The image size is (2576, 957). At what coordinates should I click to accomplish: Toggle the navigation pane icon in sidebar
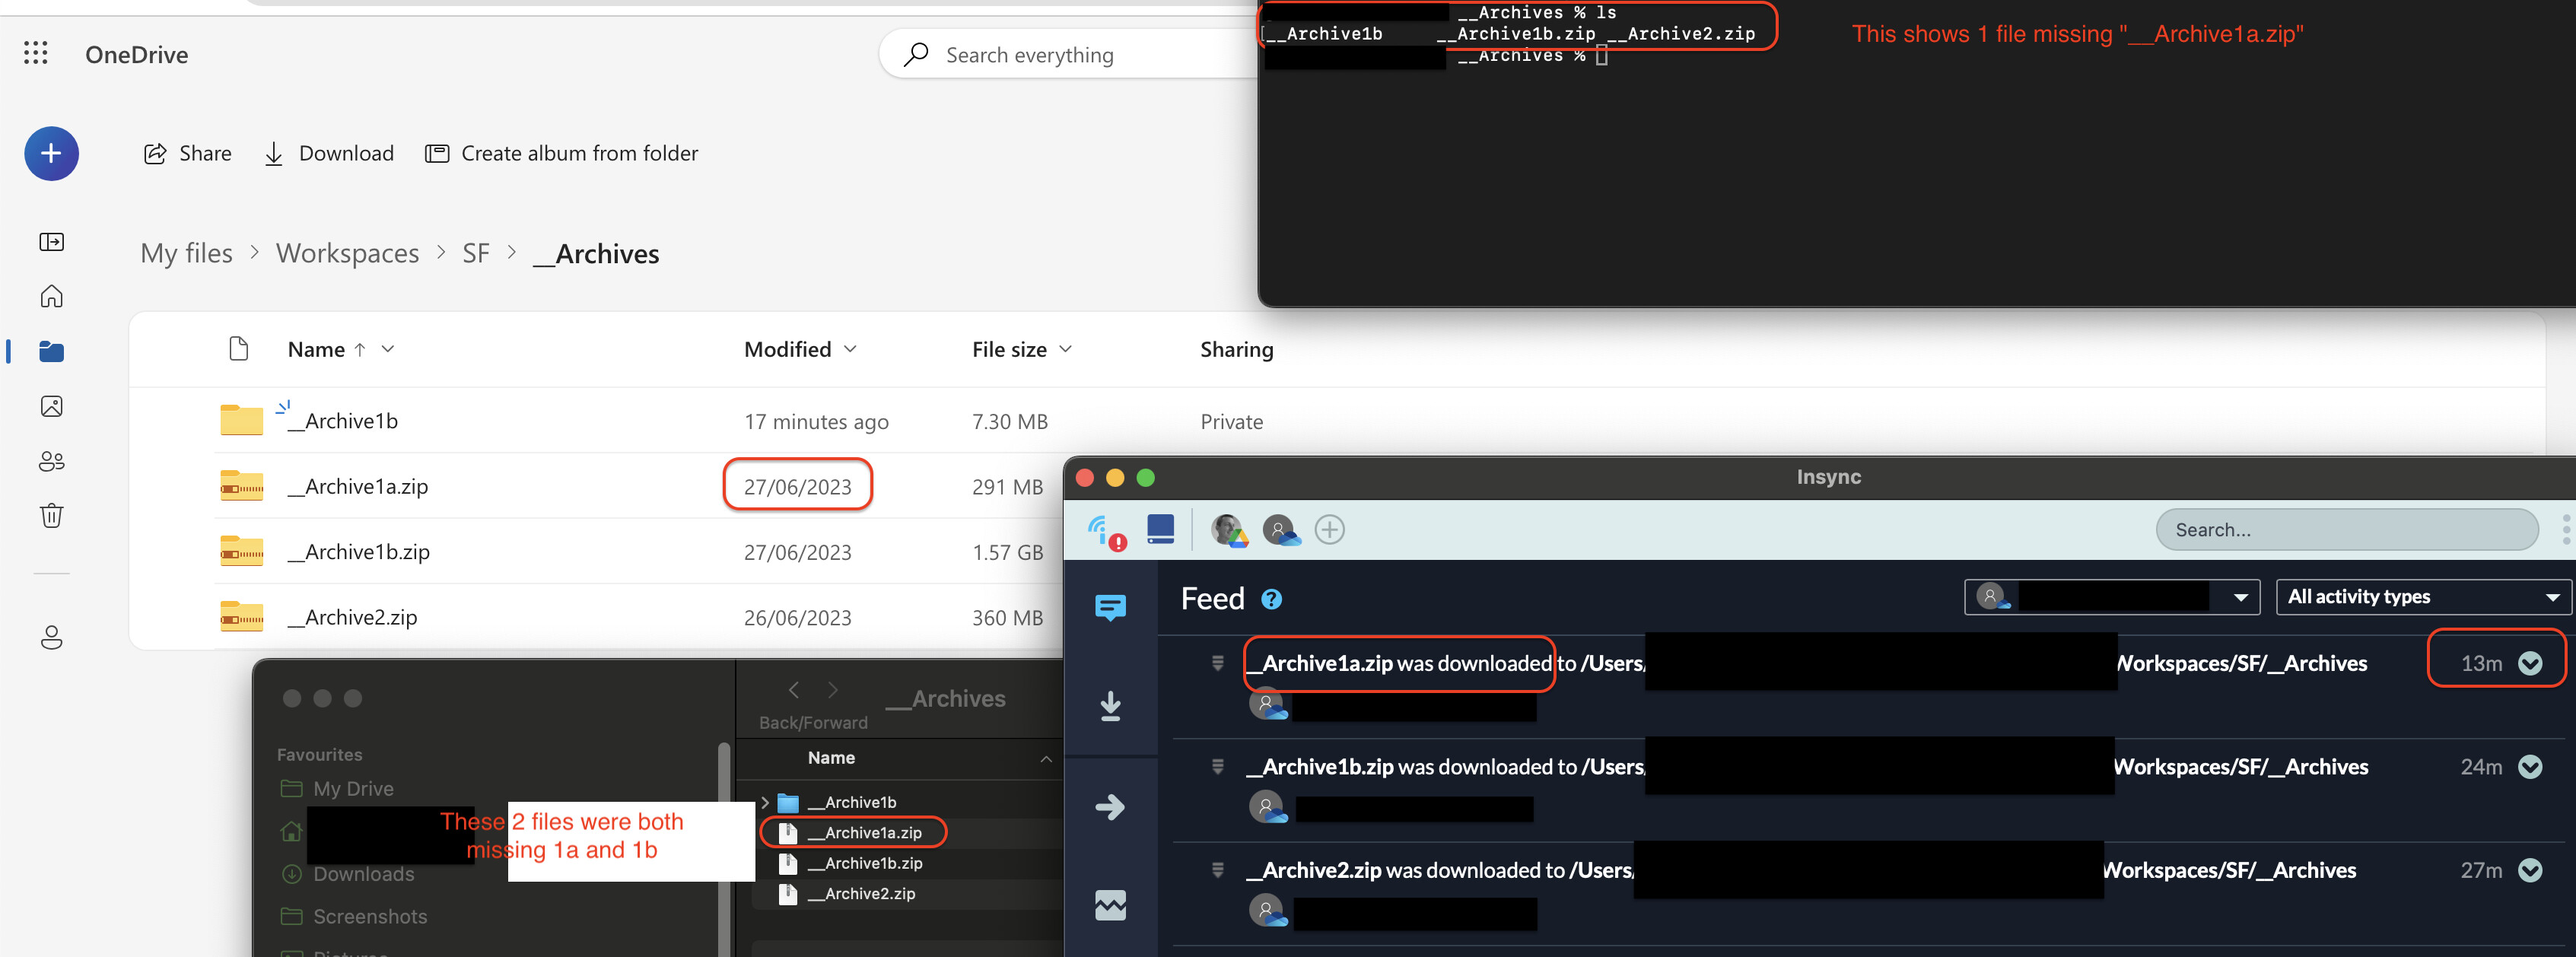(51, 242)
